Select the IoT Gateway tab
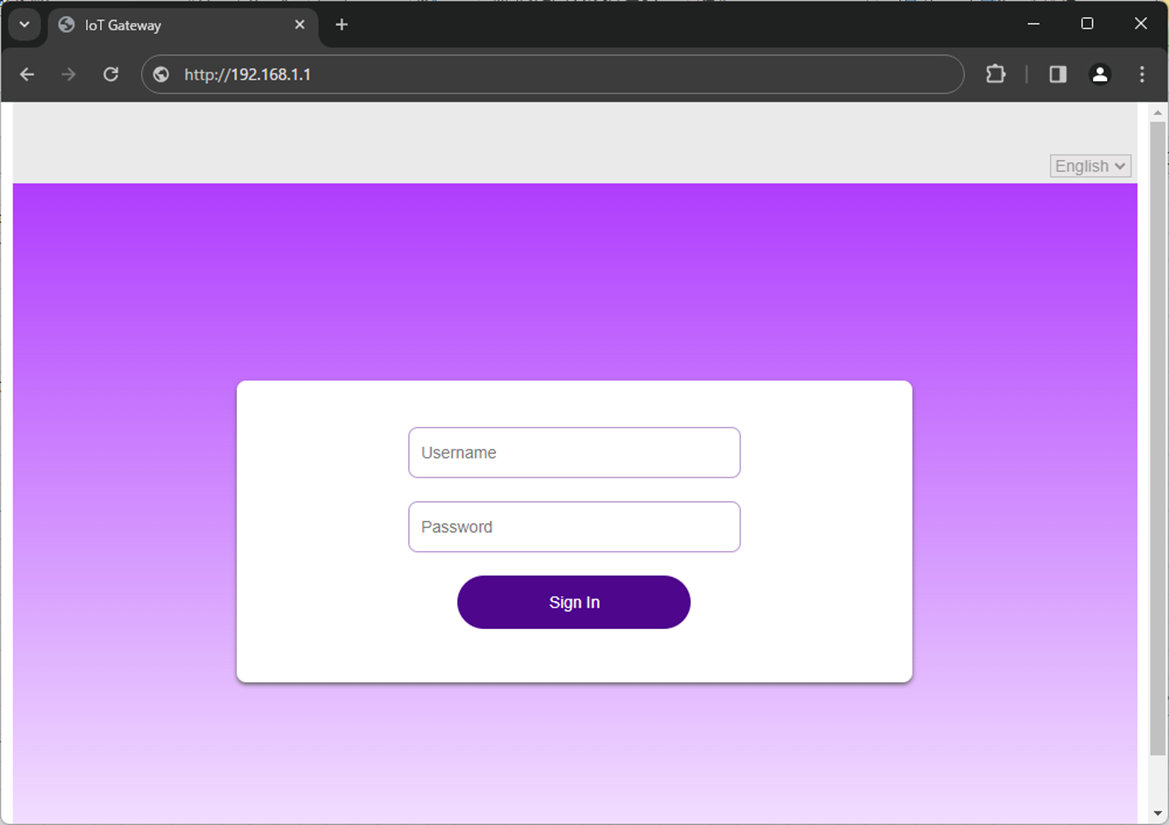Image resolution: width=1169 pixels, height=825 pixels. click(170, 25)
